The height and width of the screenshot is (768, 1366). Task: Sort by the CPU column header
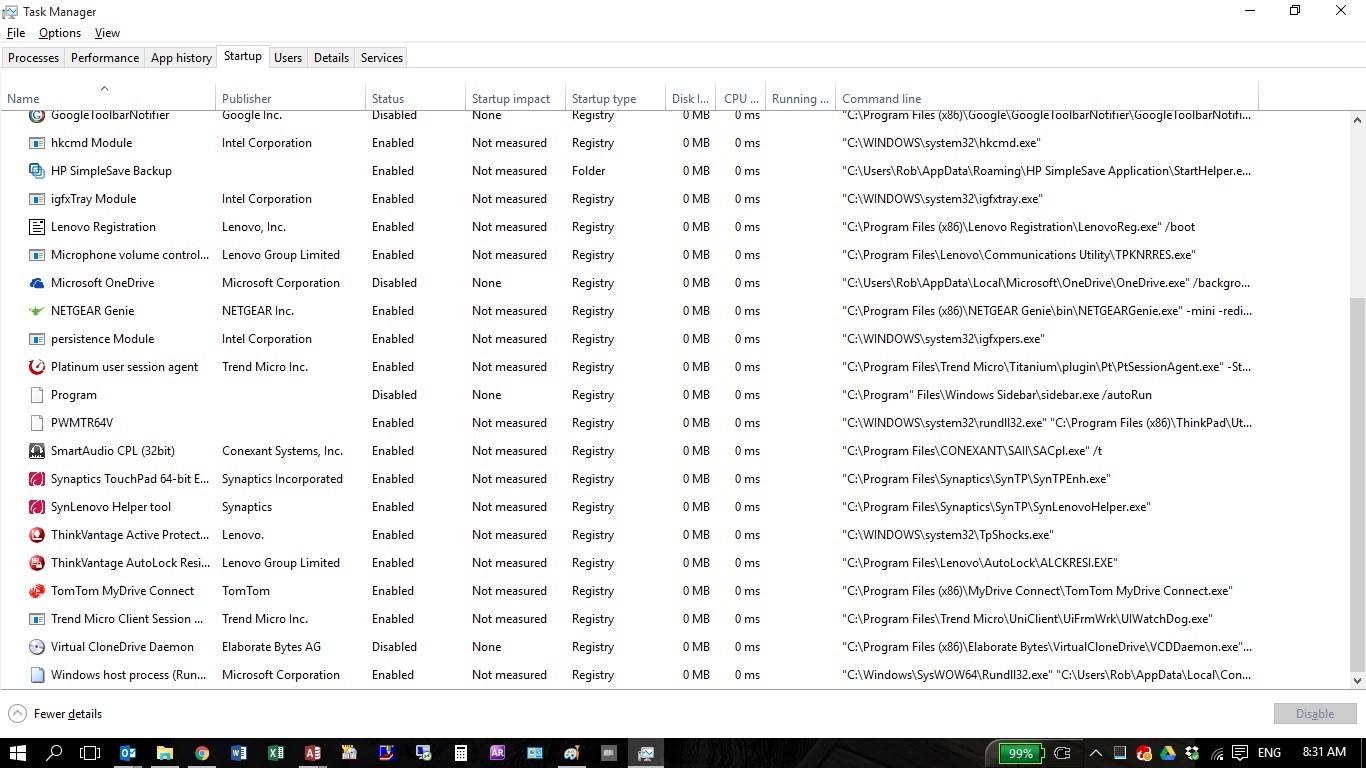coord(741,99)
